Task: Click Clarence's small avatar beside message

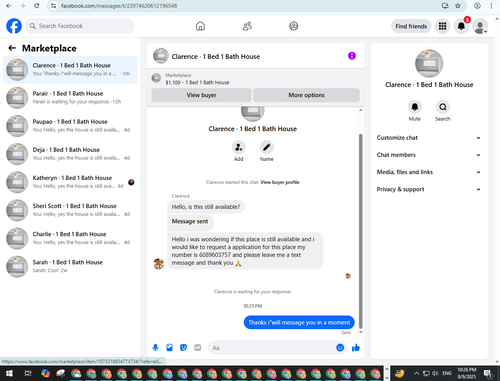Action: pos(159,264)
